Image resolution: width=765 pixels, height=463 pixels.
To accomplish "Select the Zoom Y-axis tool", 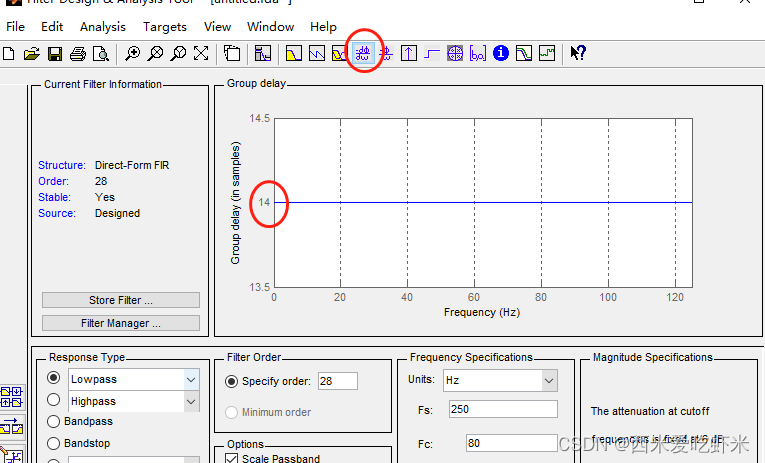I will click(x=178, y=53).
